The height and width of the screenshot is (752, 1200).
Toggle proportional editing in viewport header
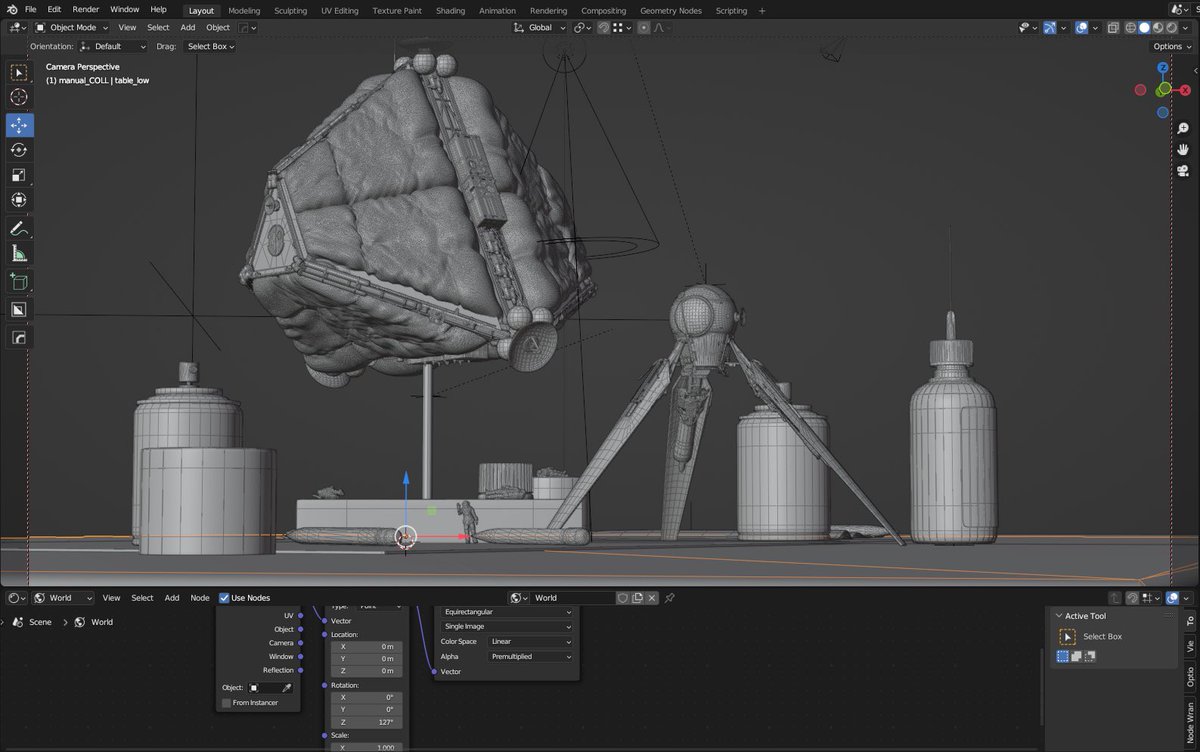pos(643,28)
